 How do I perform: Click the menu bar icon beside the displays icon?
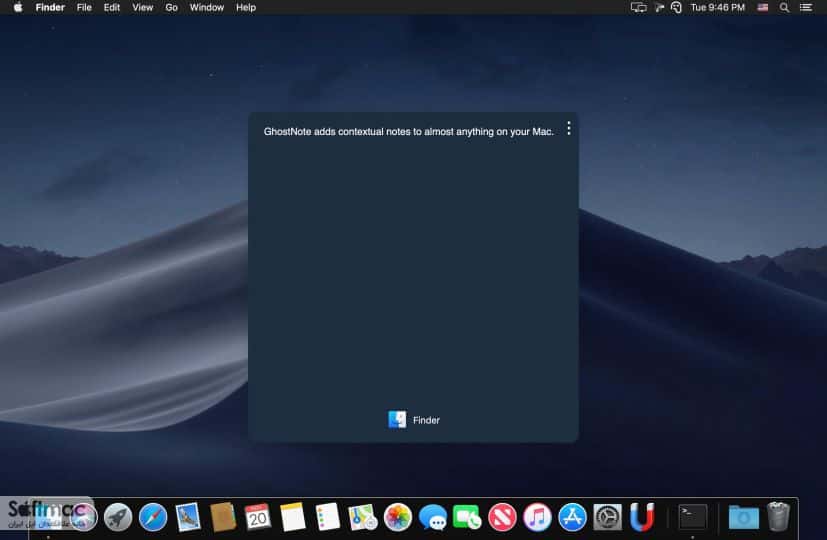[659, 7]
